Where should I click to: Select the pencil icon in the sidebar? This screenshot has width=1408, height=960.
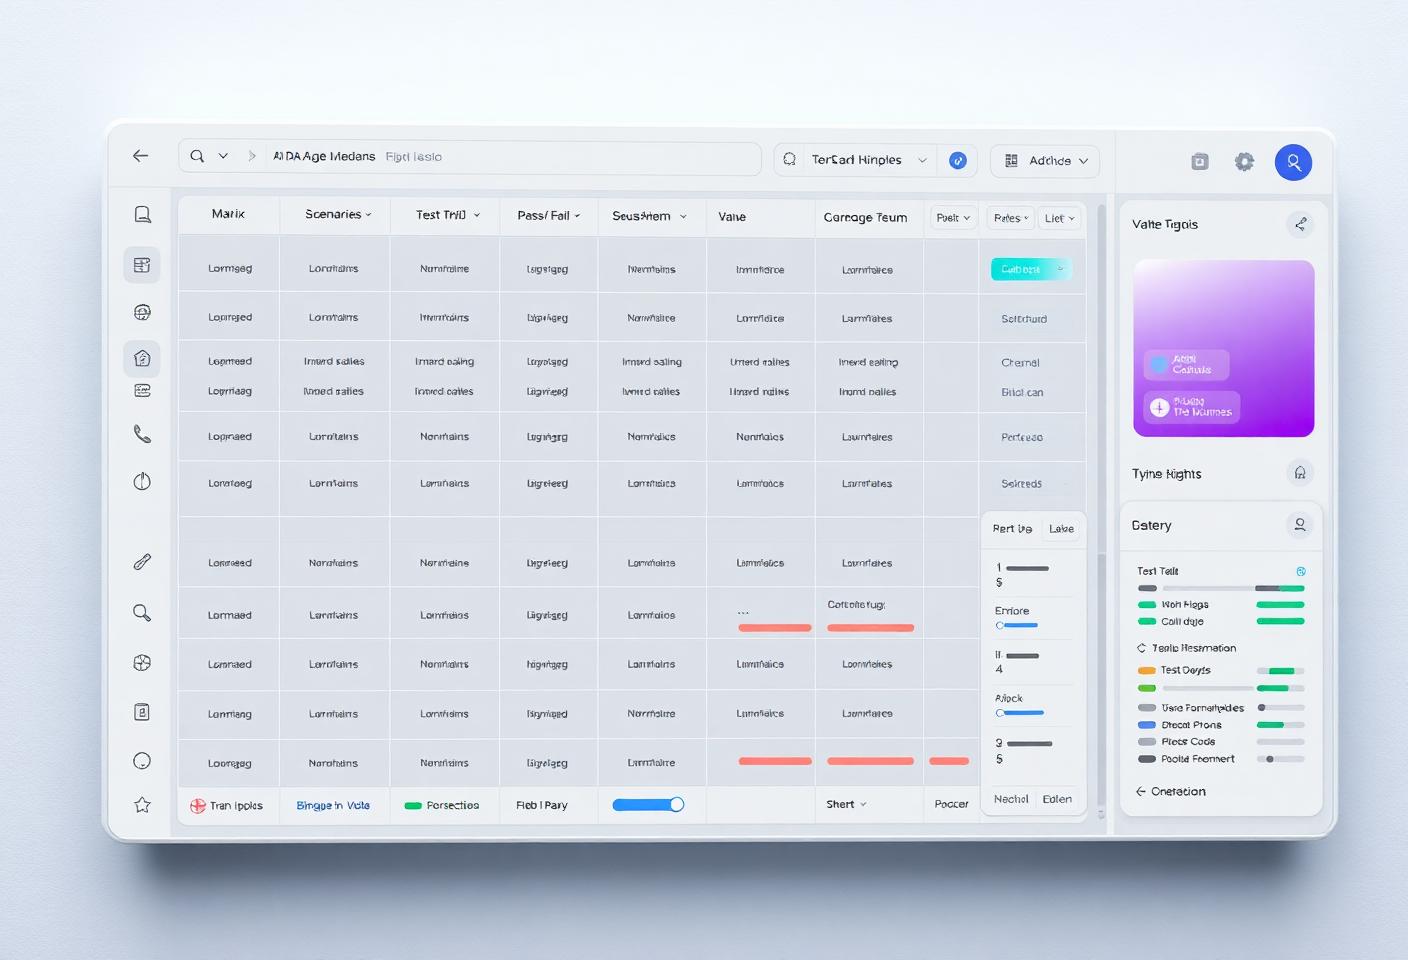[142, 562]
